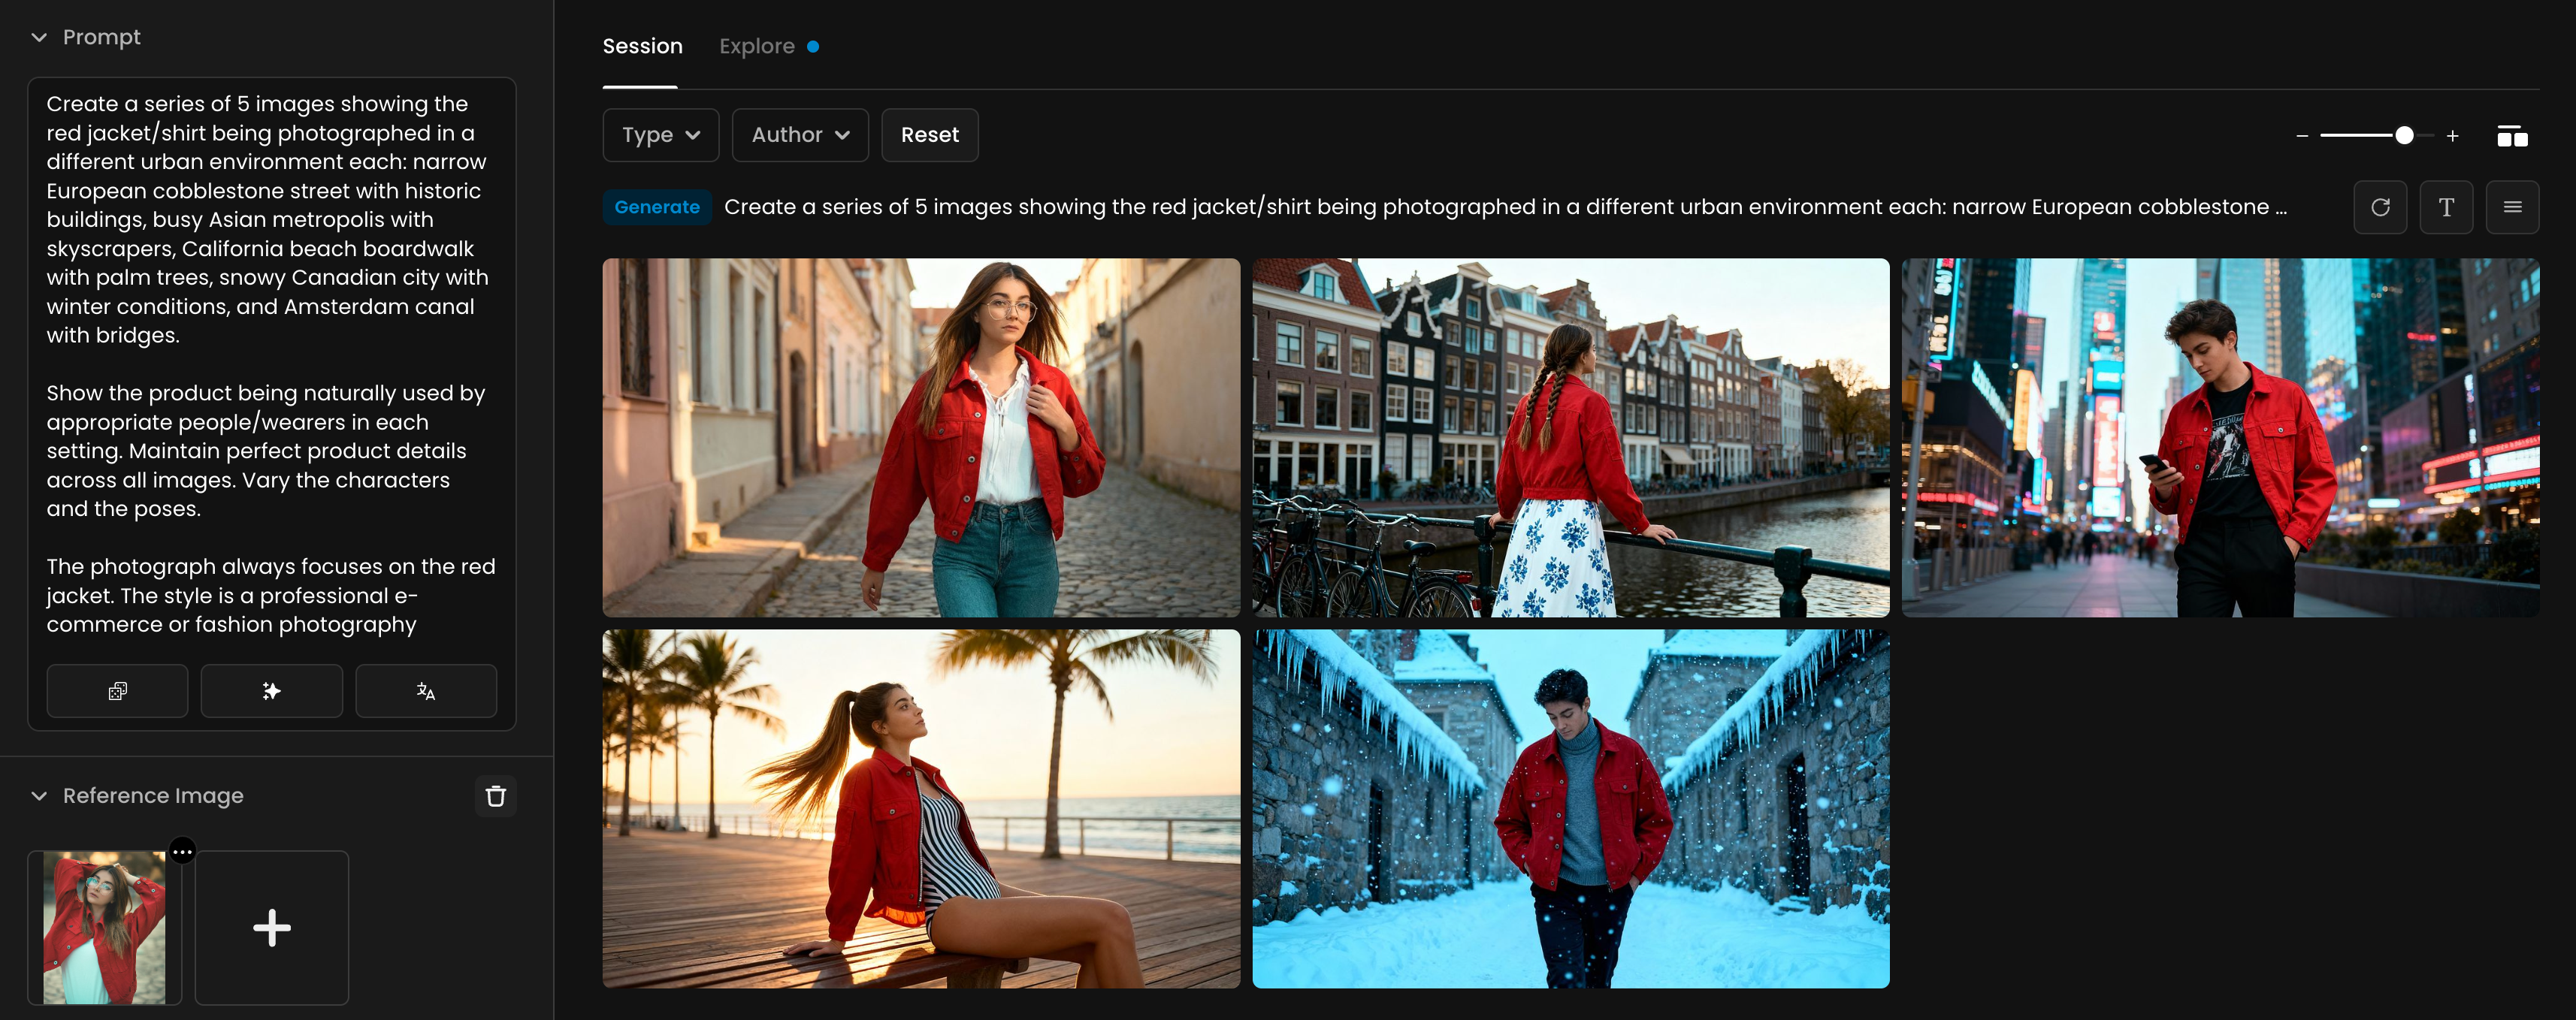
Task: Open the hamburger menu icon for generation
Action: coord(2511,207)
